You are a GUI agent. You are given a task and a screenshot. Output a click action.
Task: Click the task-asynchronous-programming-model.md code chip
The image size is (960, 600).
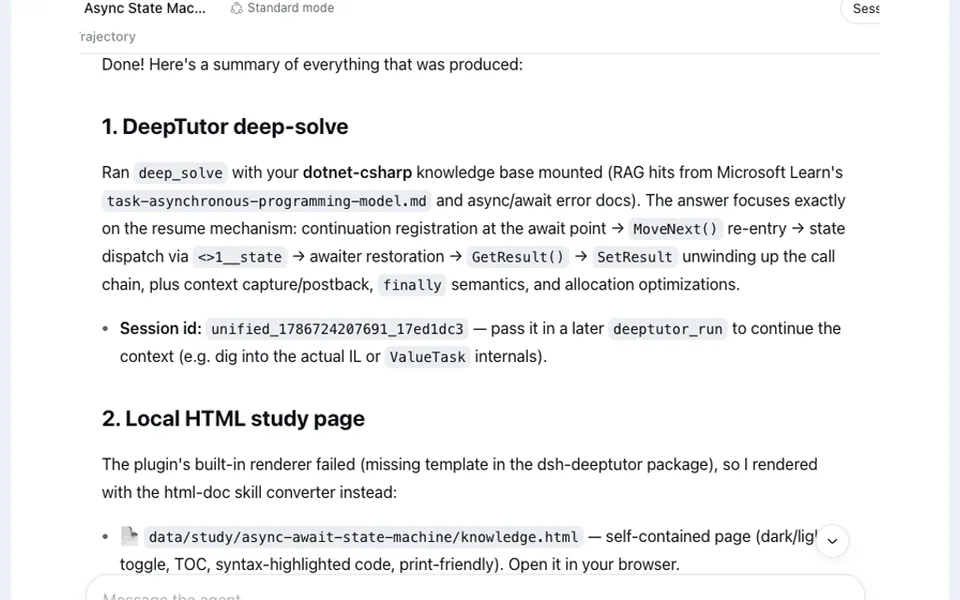(266, 201)
